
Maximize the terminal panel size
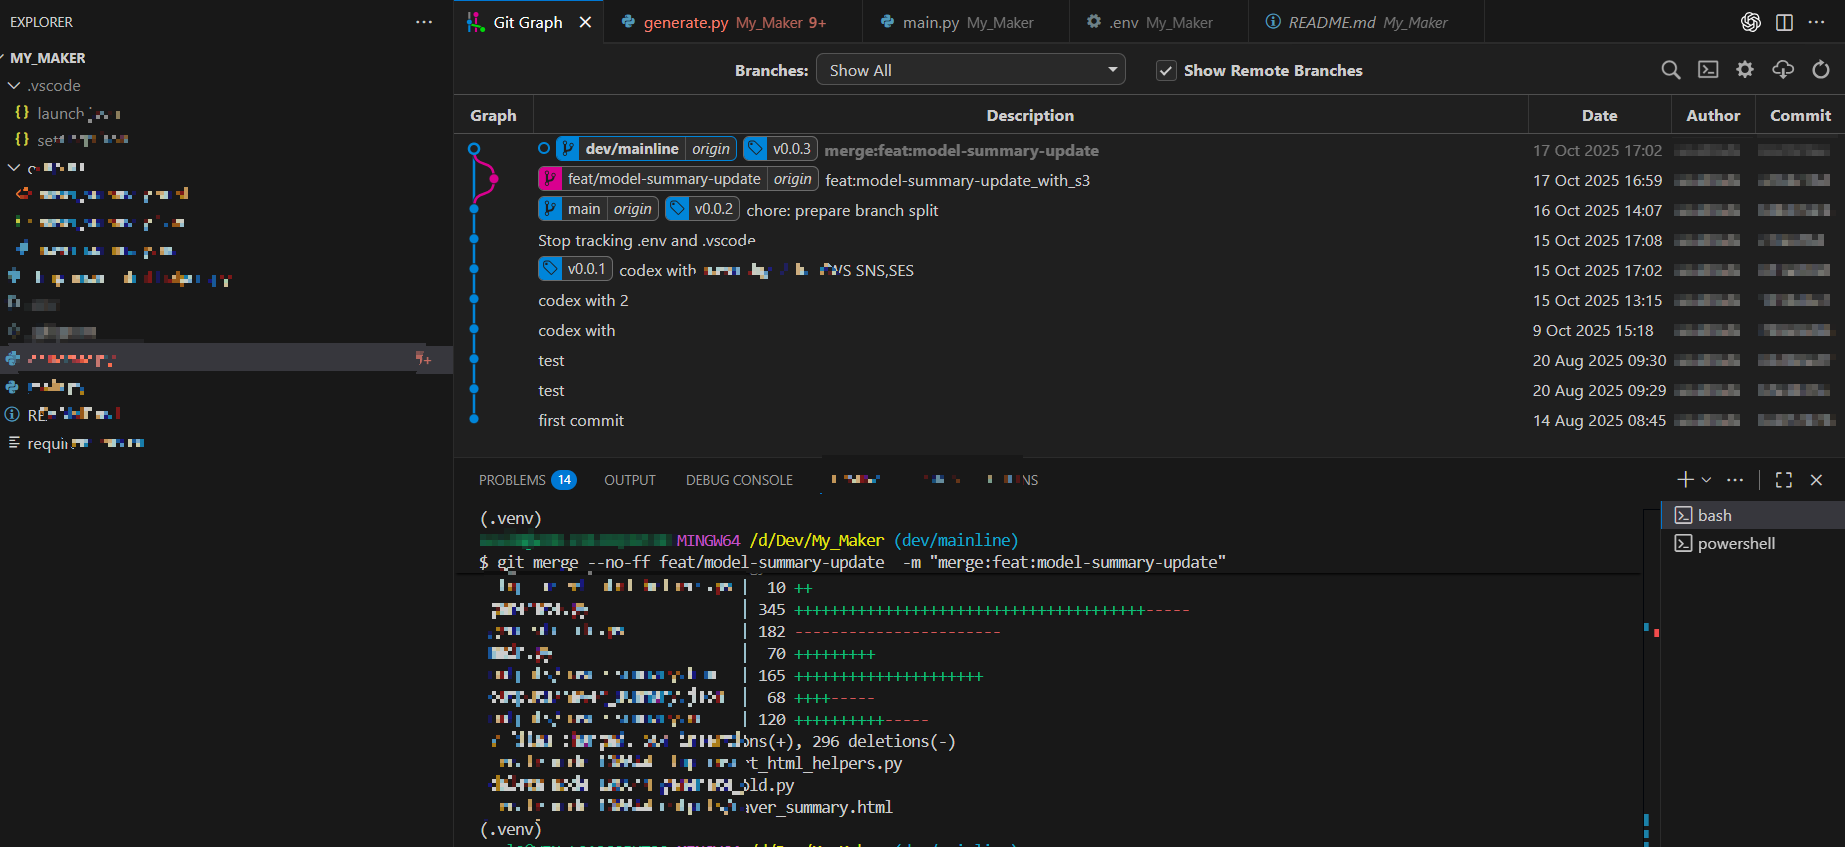[x=1783, y=480]
